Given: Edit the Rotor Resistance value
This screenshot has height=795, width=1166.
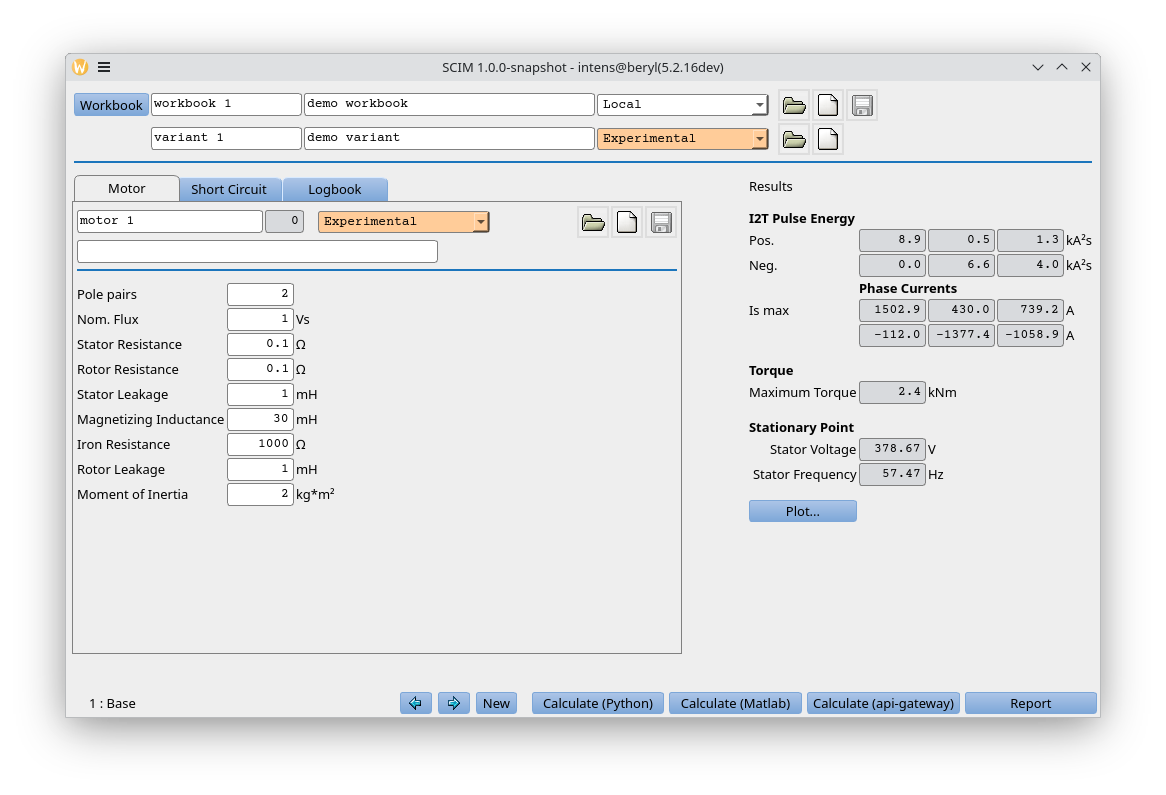Looking at the screenshot, I should coord(260,369).
